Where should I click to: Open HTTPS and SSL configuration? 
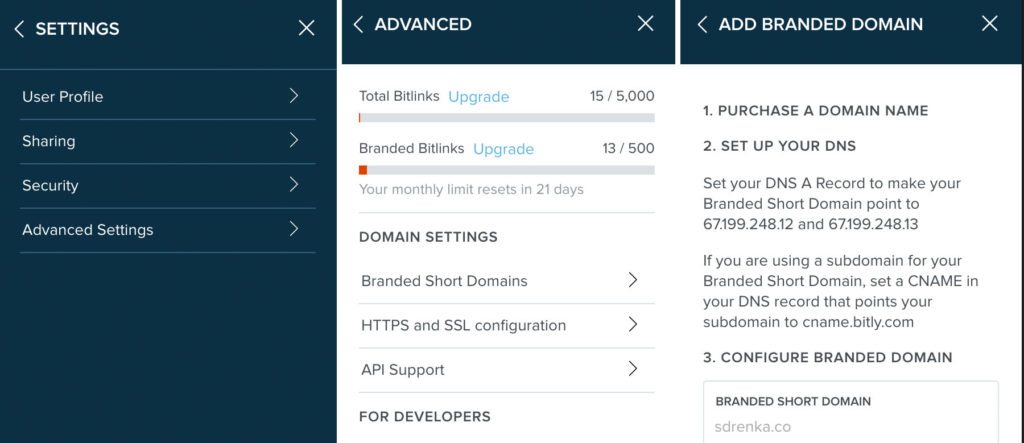tap(463, 325)
